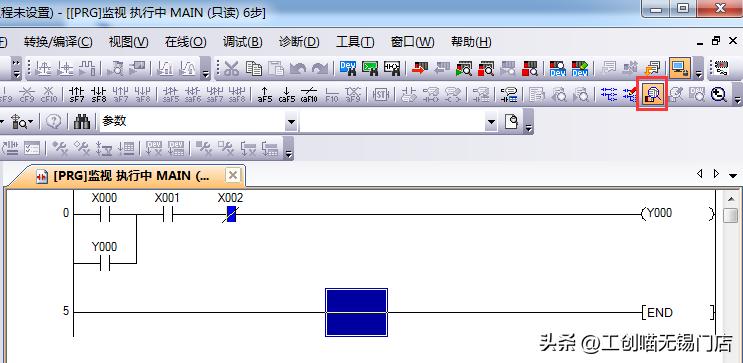Click the Undo arrow icon
The image size is (743, 363).
click(x=298, y=69)
